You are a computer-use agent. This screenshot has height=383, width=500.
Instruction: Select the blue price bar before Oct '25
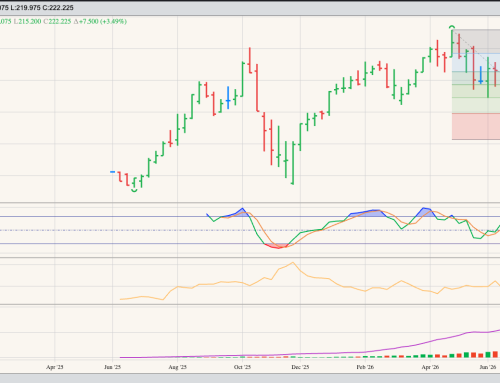tap(228, 98)
